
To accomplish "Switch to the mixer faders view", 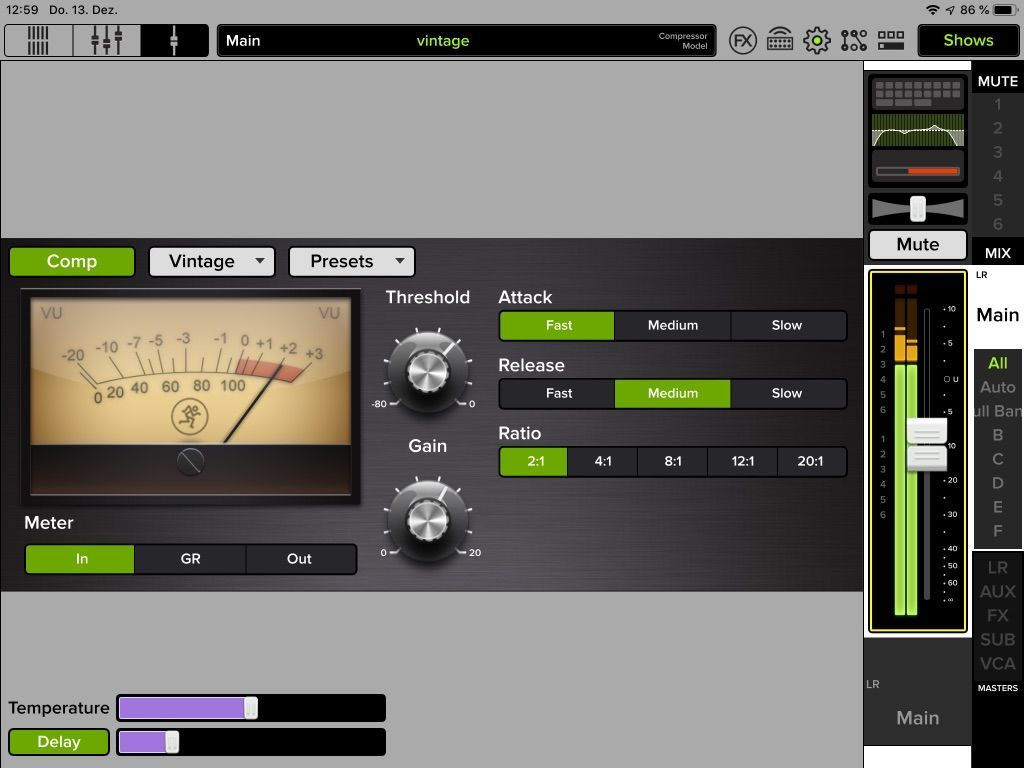I will (106, 40).
